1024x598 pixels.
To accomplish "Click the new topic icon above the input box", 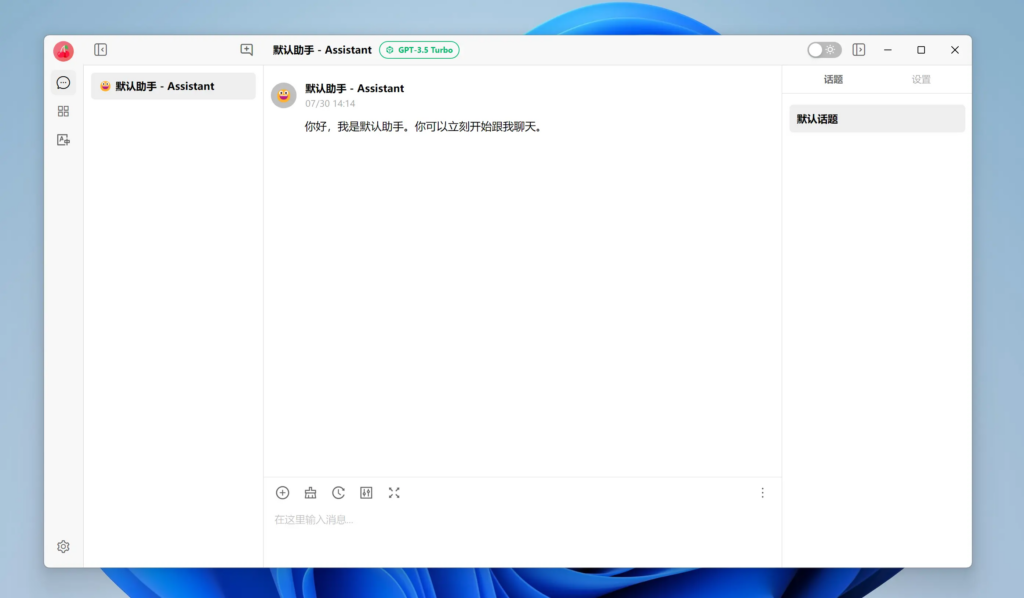I will pos(282,493).
